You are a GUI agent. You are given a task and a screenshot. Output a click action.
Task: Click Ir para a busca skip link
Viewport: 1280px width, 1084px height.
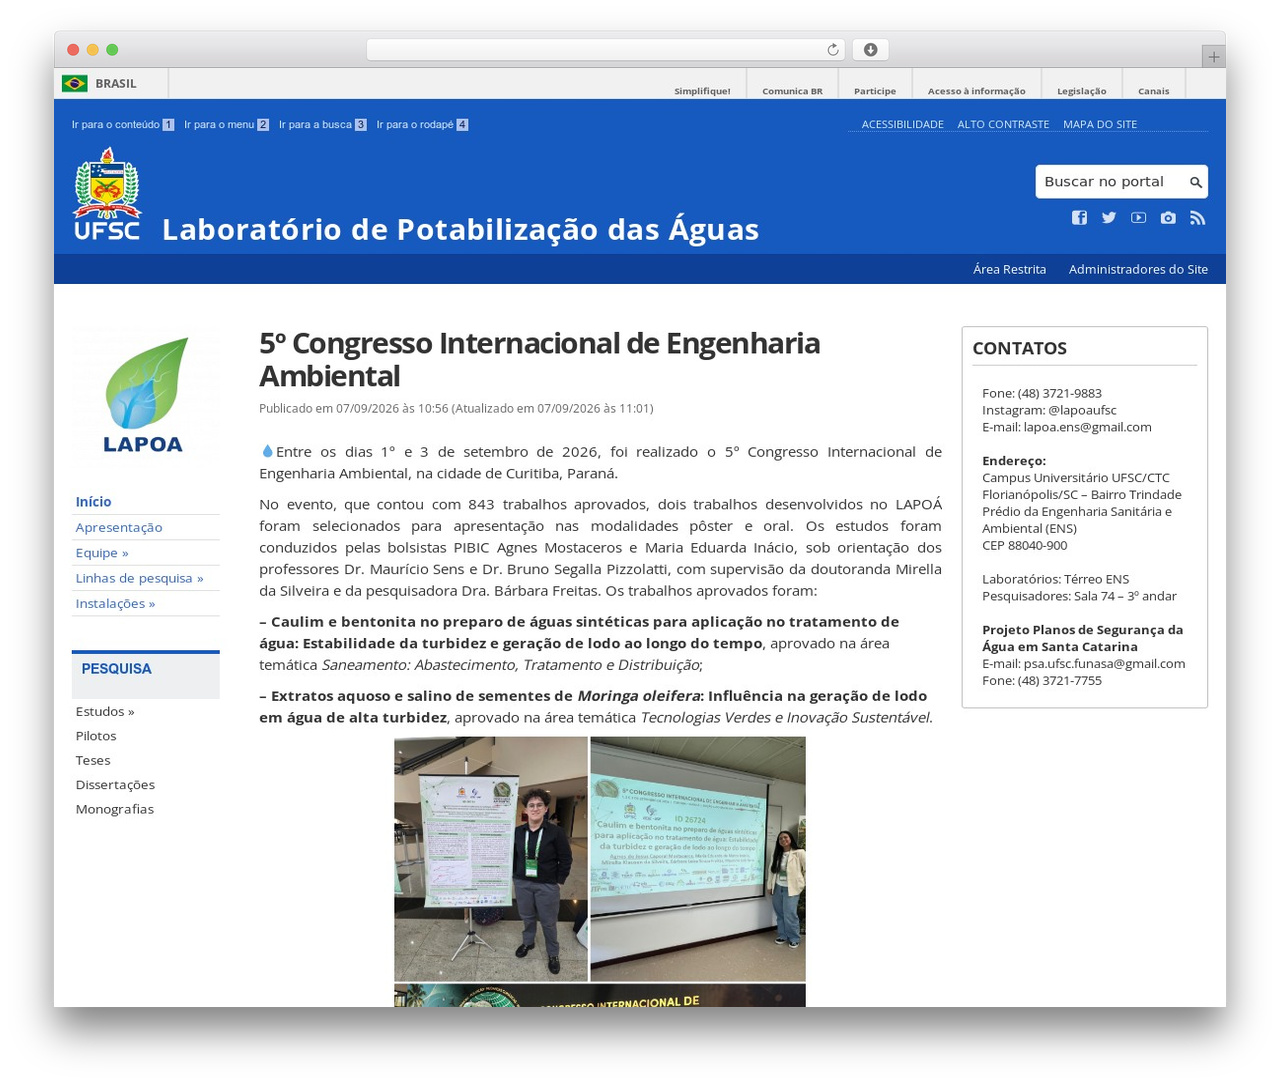pyautogui.click(x=322, y=125)
